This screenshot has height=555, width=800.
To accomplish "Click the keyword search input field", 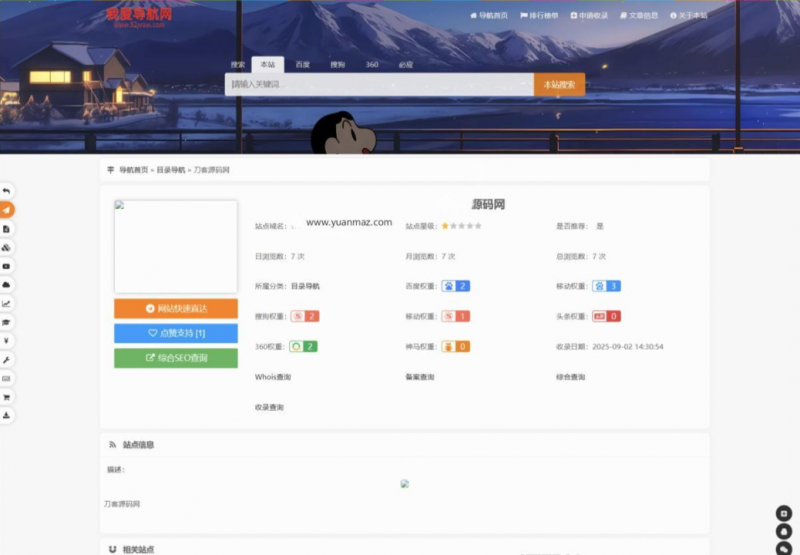I will coord(379,85).
